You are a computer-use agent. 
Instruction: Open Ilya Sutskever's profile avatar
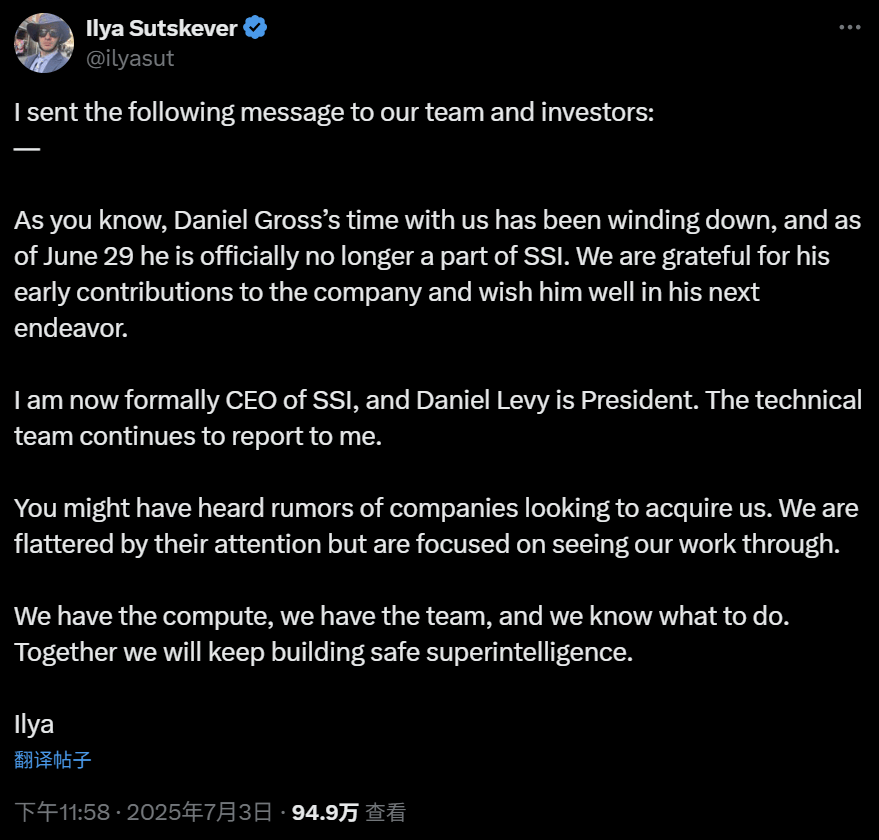pos(43,43)
